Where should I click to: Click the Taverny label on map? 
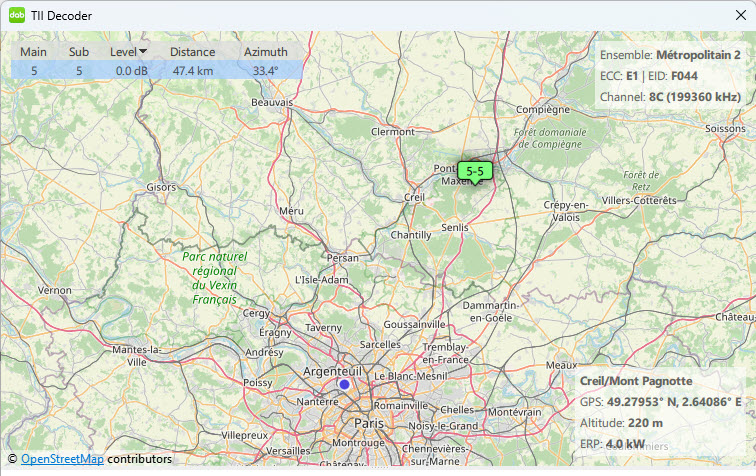click(x=323, y=328)
